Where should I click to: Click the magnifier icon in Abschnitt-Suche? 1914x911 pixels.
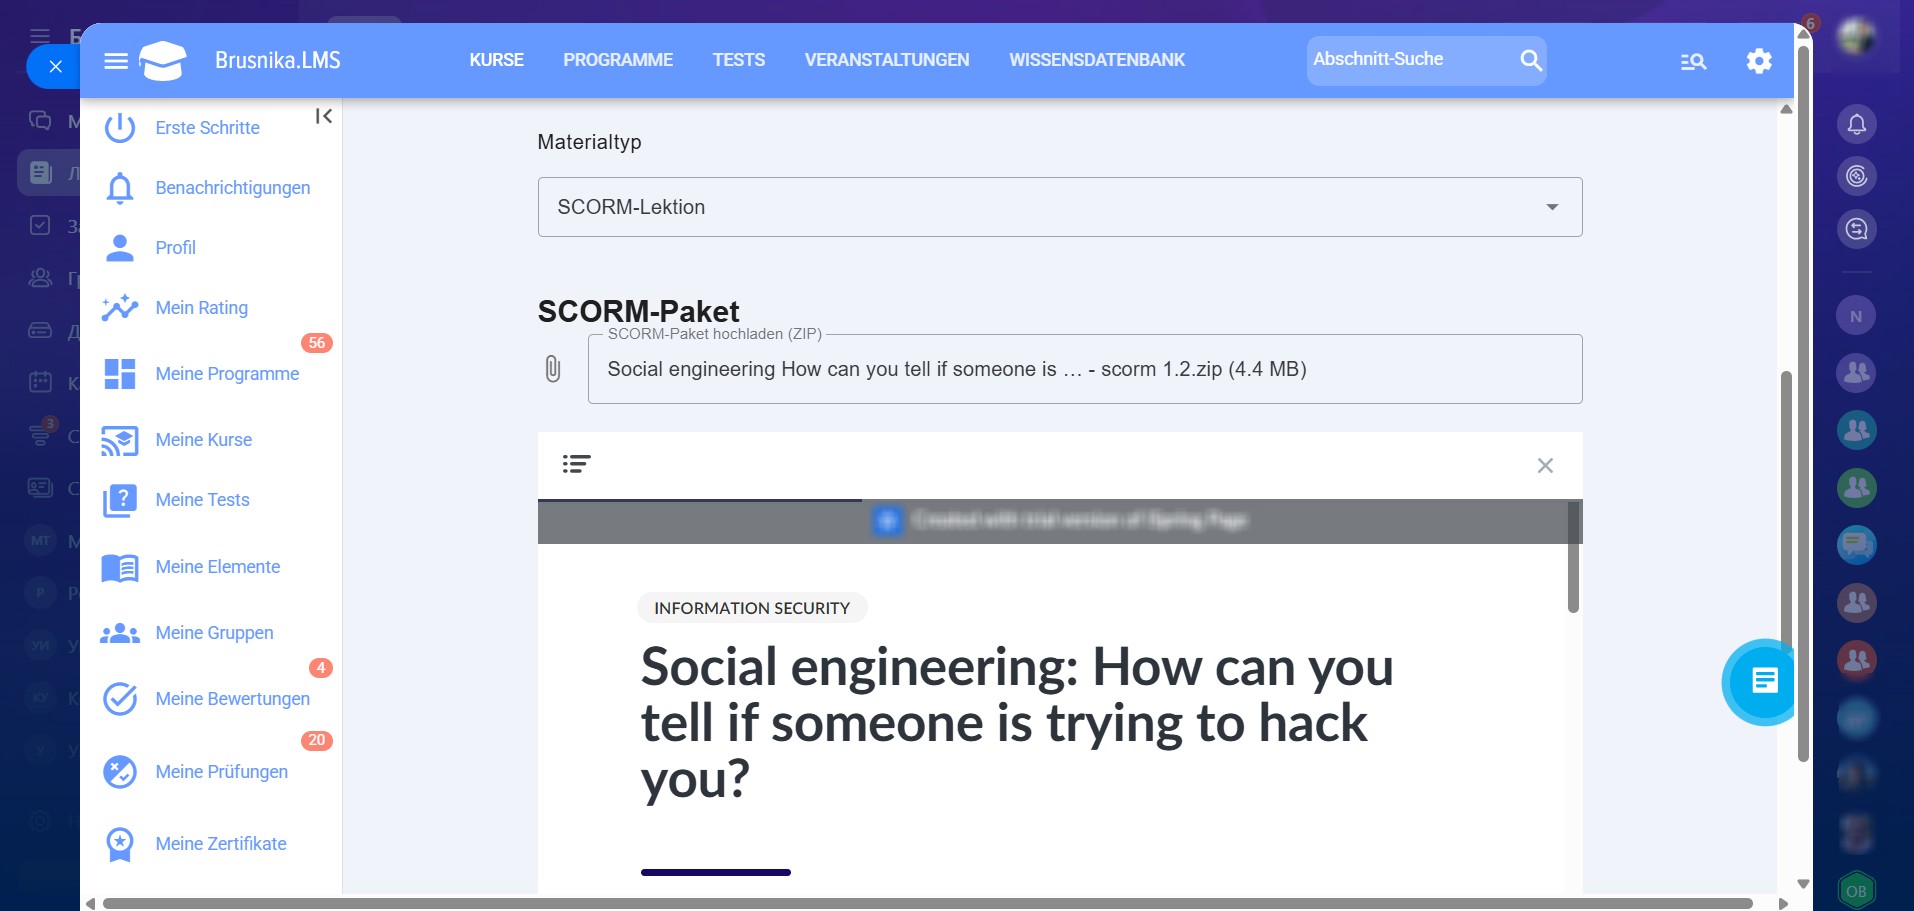pyautogui.click(x=1530, y=60)
